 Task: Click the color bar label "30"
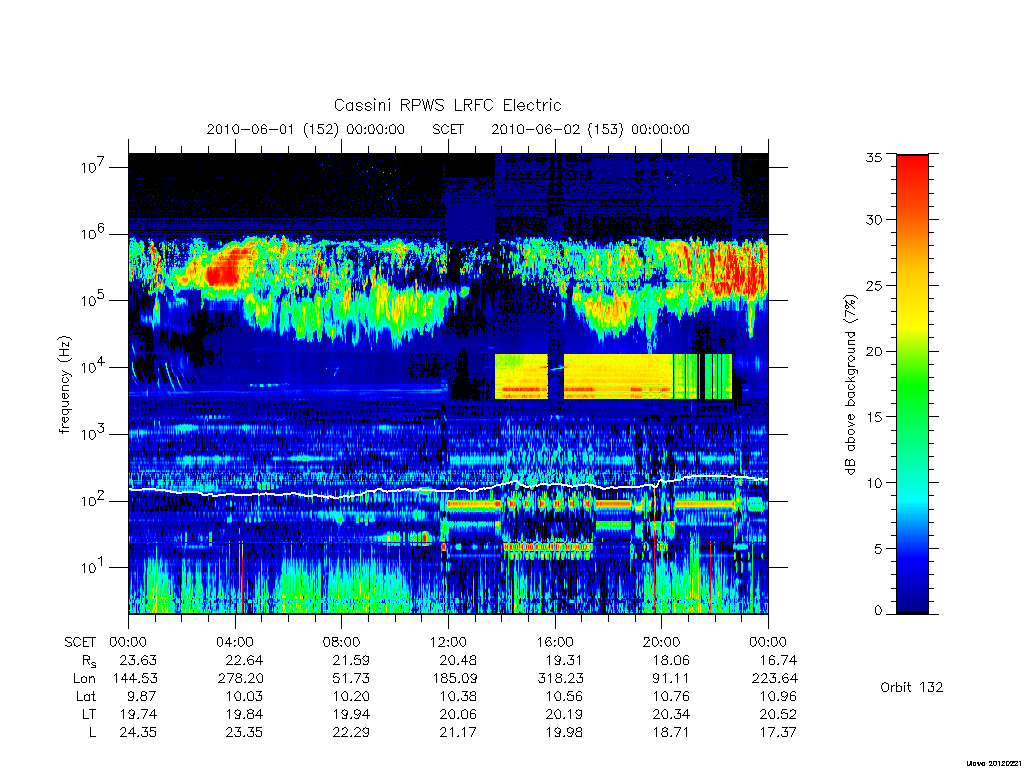(x=874, y=220)
